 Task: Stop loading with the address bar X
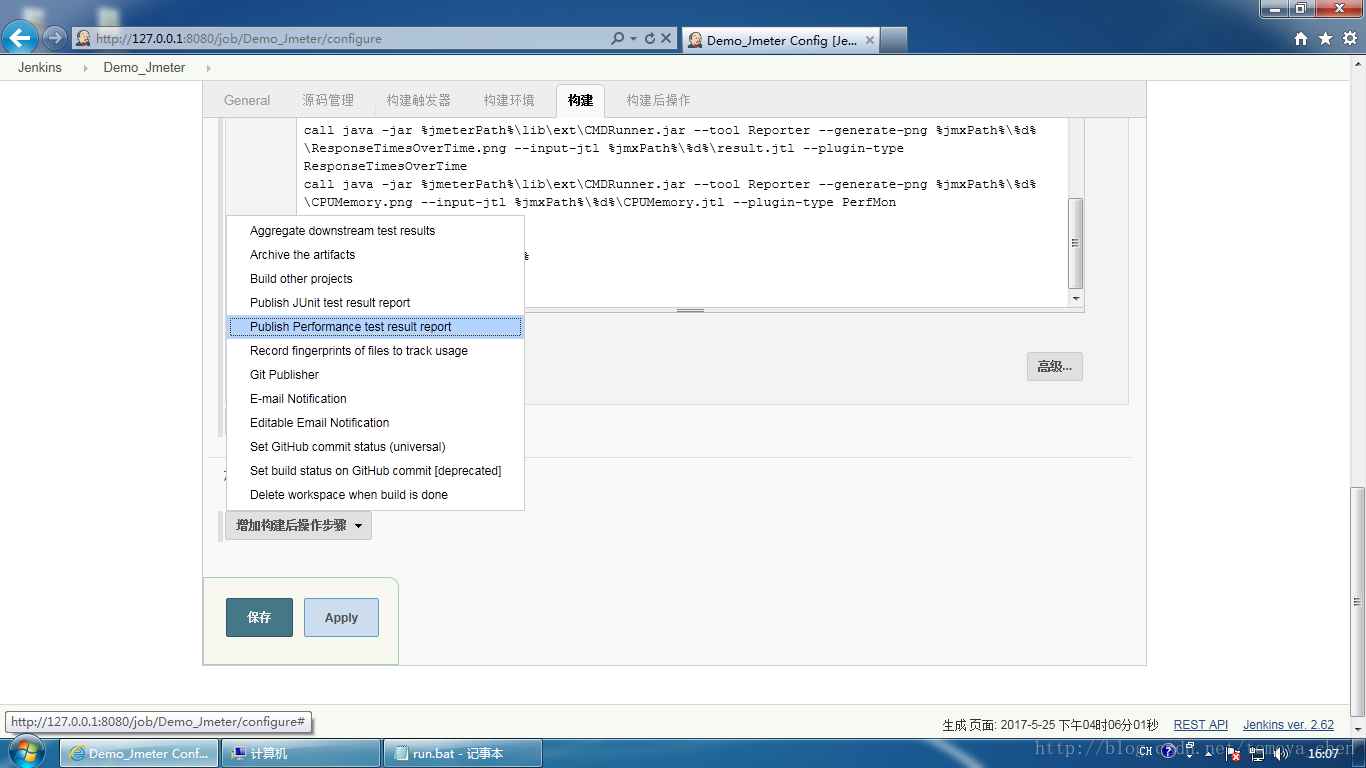coord(666,38)
